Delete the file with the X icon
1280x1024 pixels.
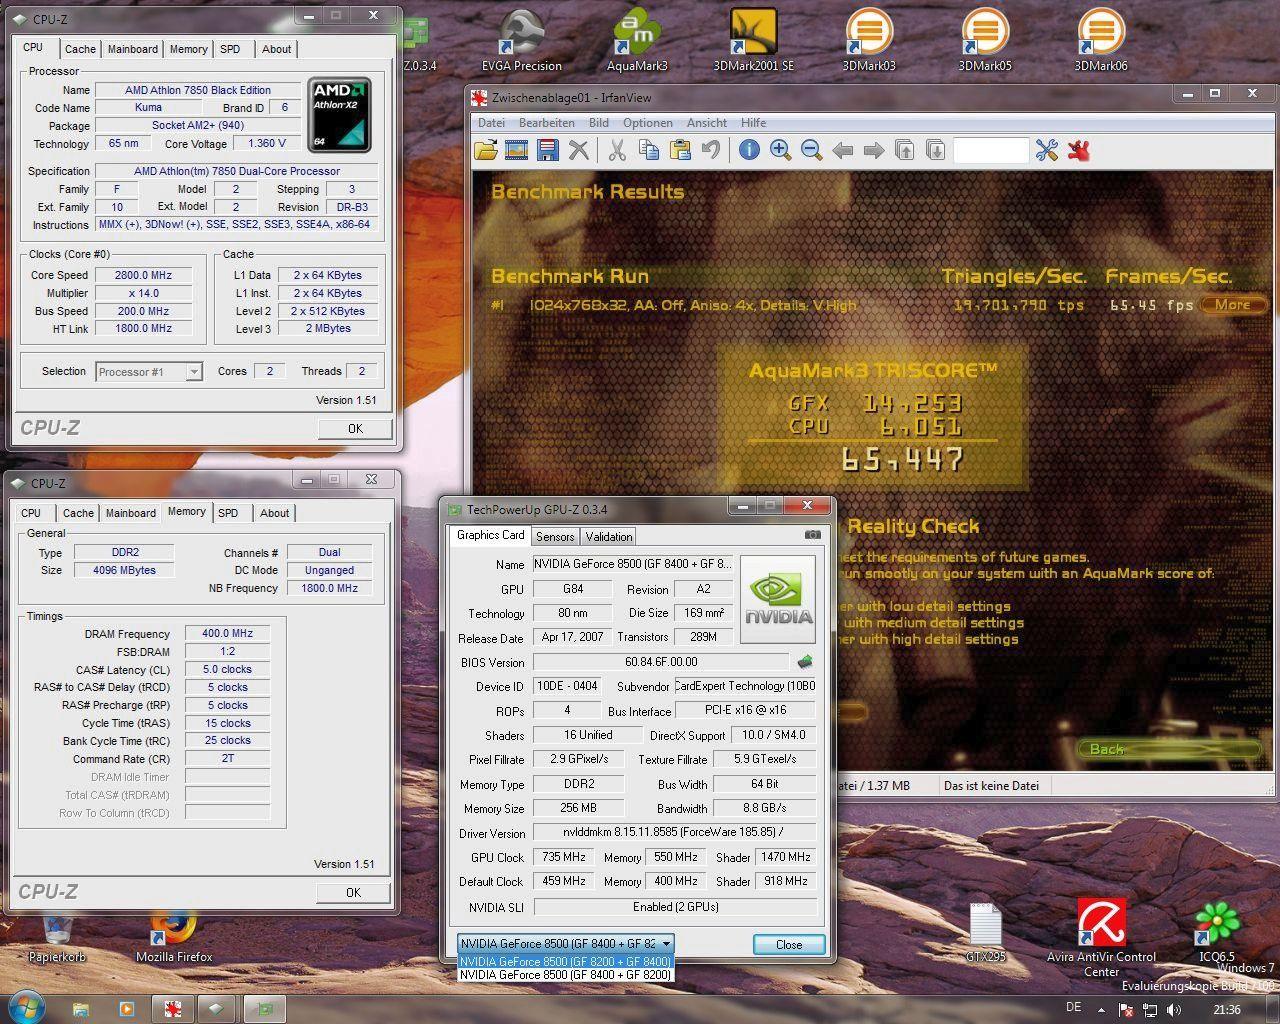pyautogui.click(x=578, y=151)
